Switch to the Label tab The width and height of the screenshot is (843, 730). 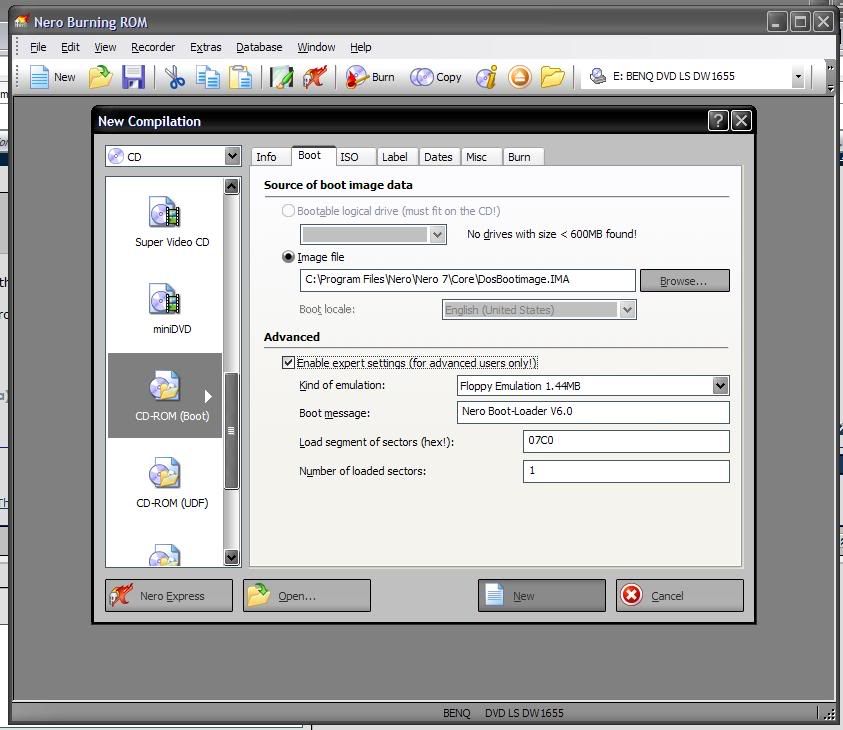[x=395, y=157]
